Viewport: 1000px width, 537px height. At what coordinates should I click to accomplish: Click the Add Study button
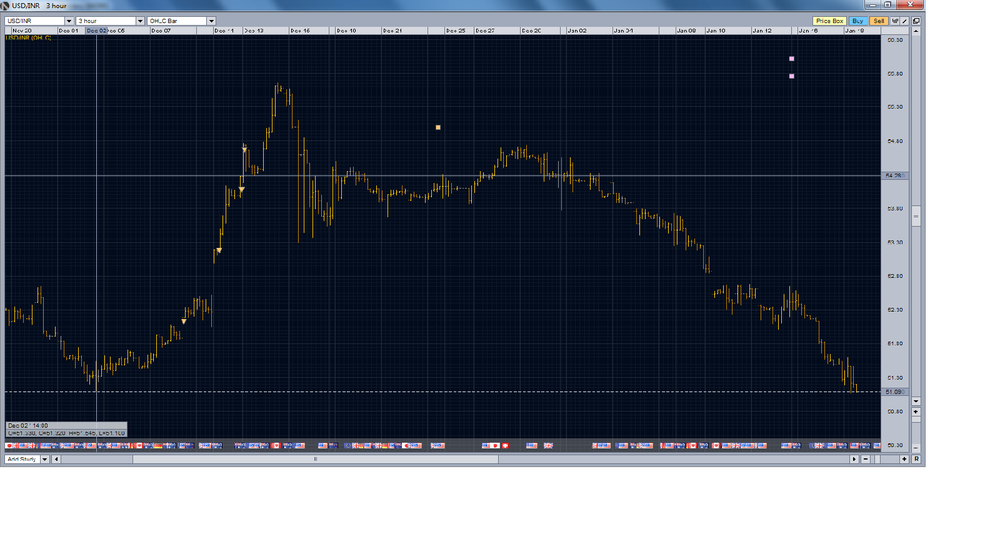click(x=22, y=459)
